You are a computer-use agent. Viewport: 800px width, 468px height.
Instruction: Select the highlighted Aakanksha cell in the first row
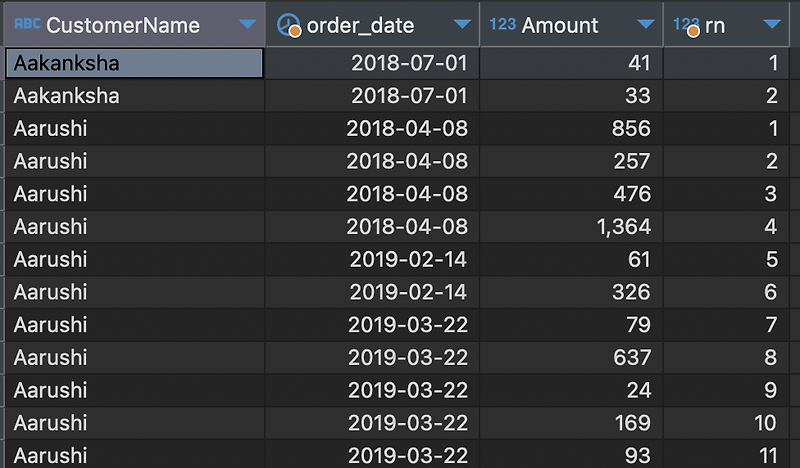(135, 63)
